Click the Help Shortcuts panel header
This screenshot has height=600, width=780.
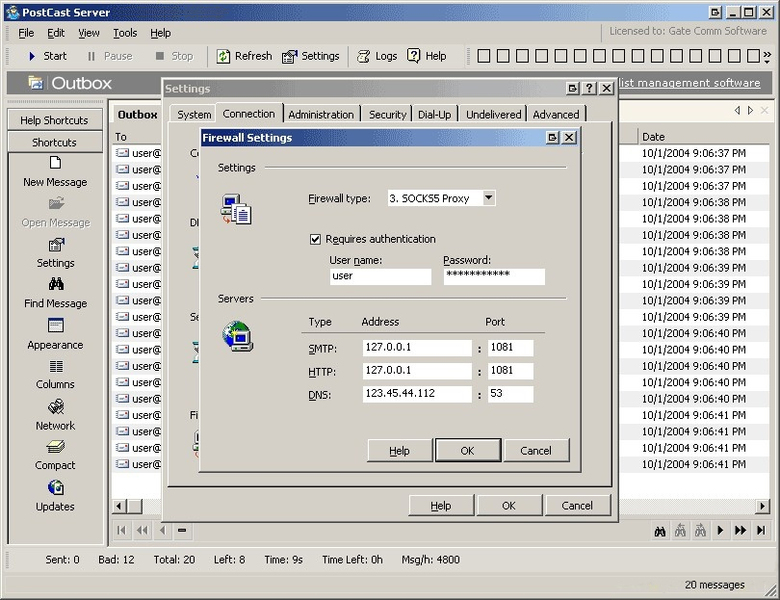coord(55,120)
